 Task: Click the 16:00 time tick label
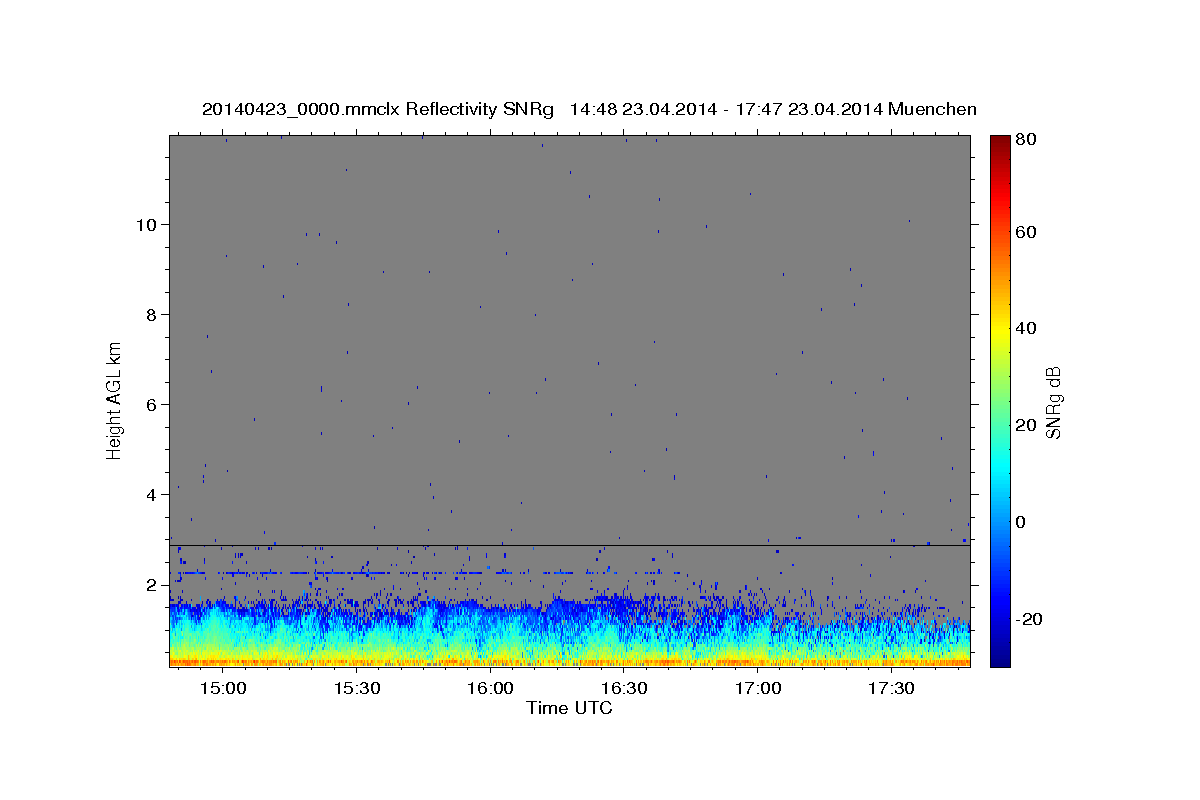click(490, 689)
